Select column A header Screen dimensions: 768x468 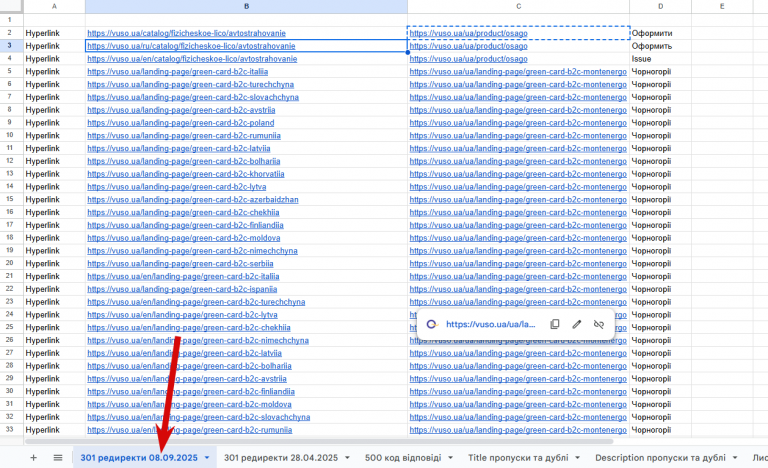54,6
